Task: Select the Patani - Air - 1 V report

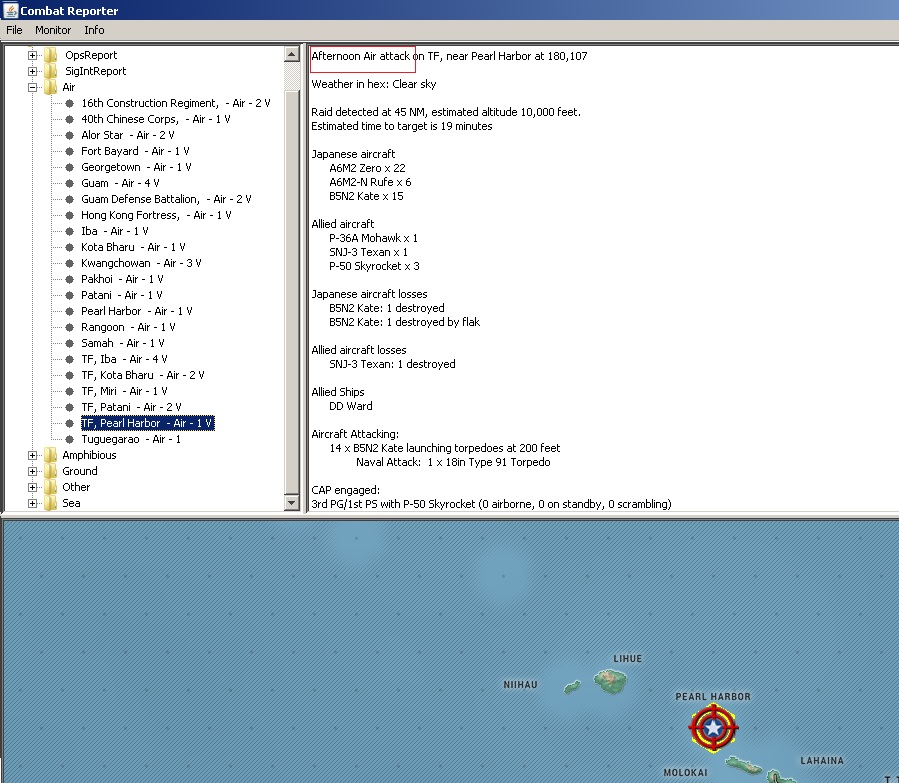Action: (x=122, y=295)
